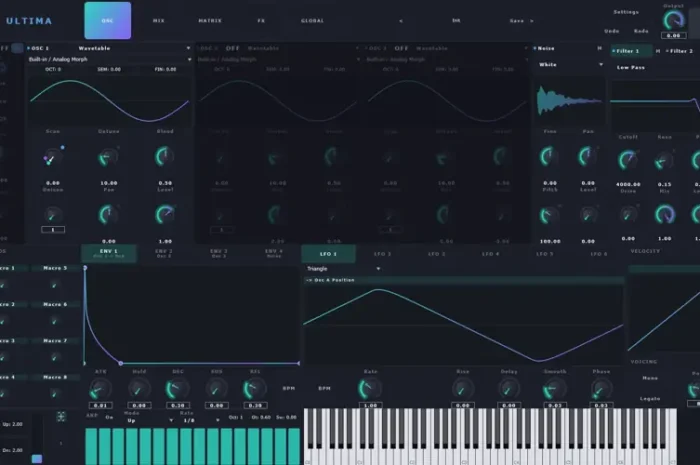Toggle the LFO BPM sync

coord(325,388)
